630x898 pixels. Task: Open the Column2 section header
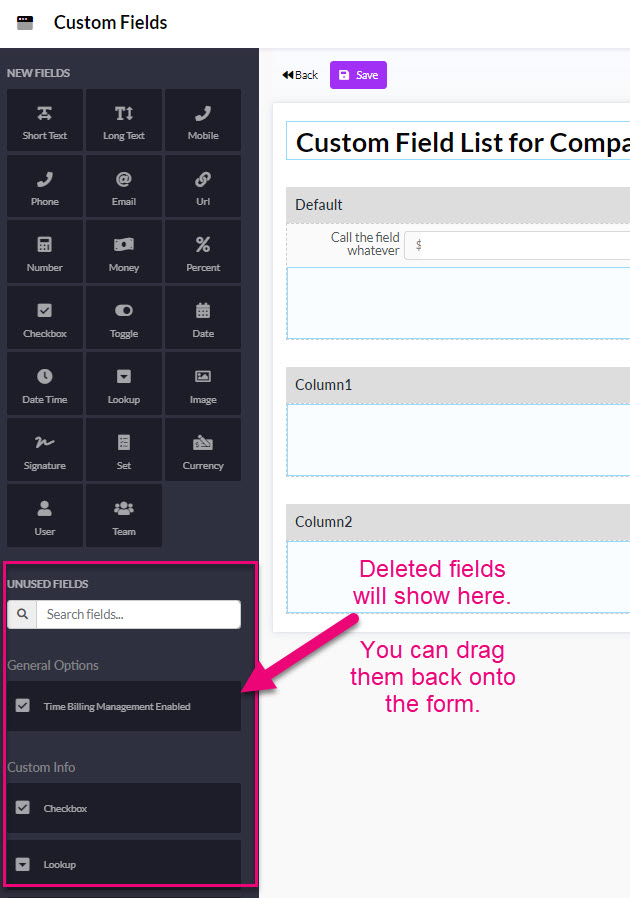pyautogui.click(x=458, y=522)
